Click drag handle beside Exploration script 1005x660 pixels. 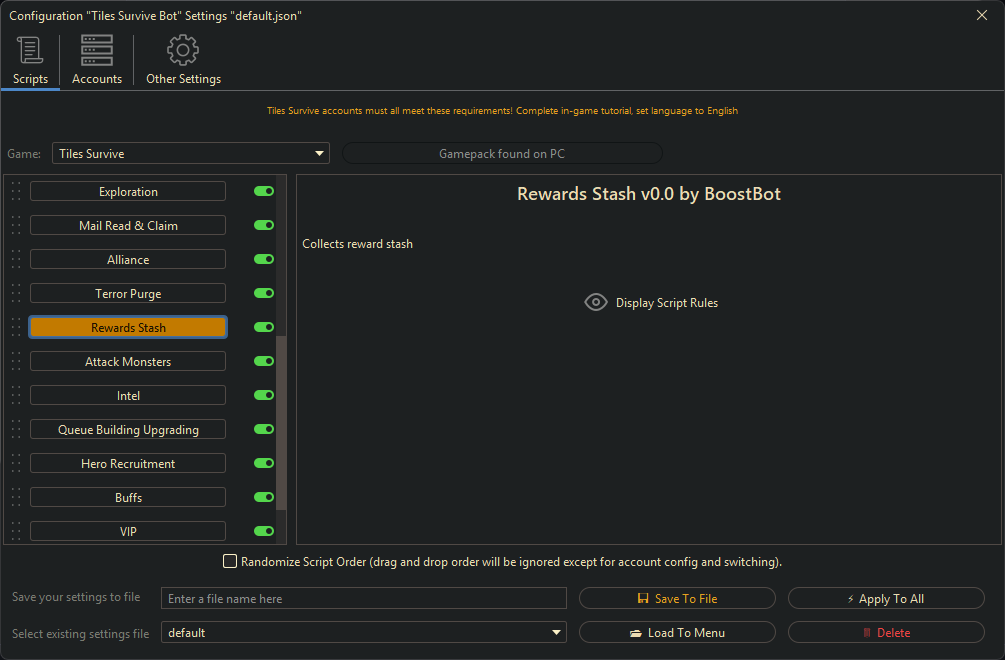tap(16, 192)
